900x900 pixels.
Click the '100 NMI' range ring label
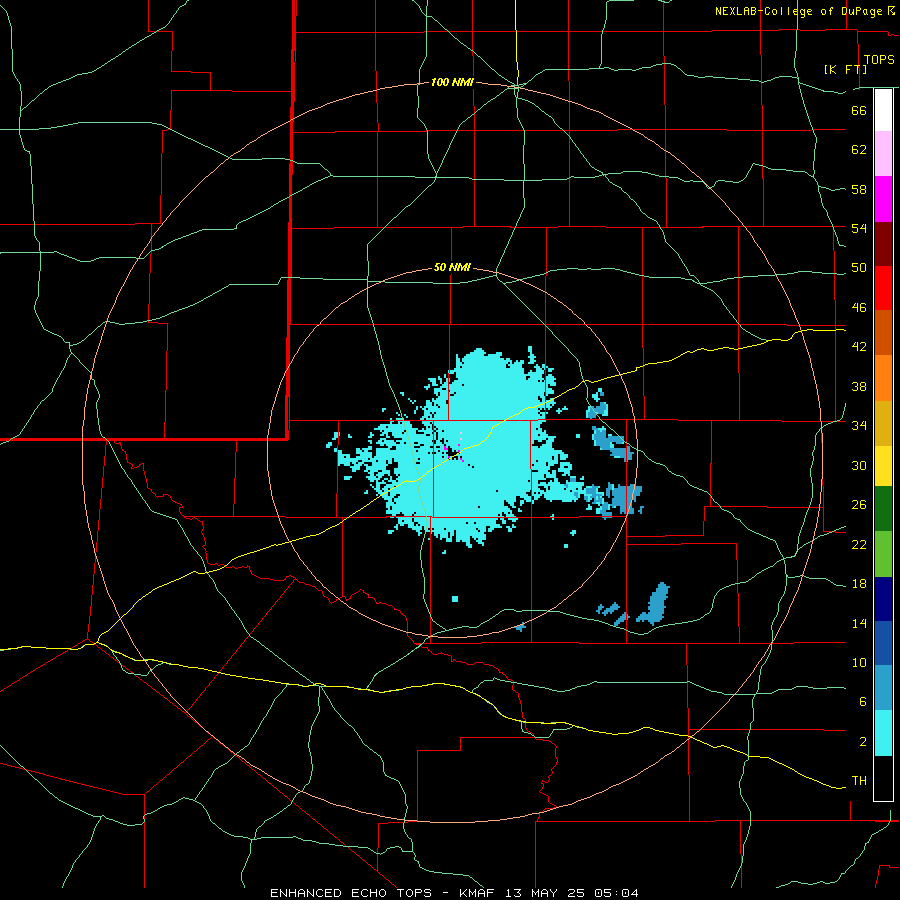point(452,83)
